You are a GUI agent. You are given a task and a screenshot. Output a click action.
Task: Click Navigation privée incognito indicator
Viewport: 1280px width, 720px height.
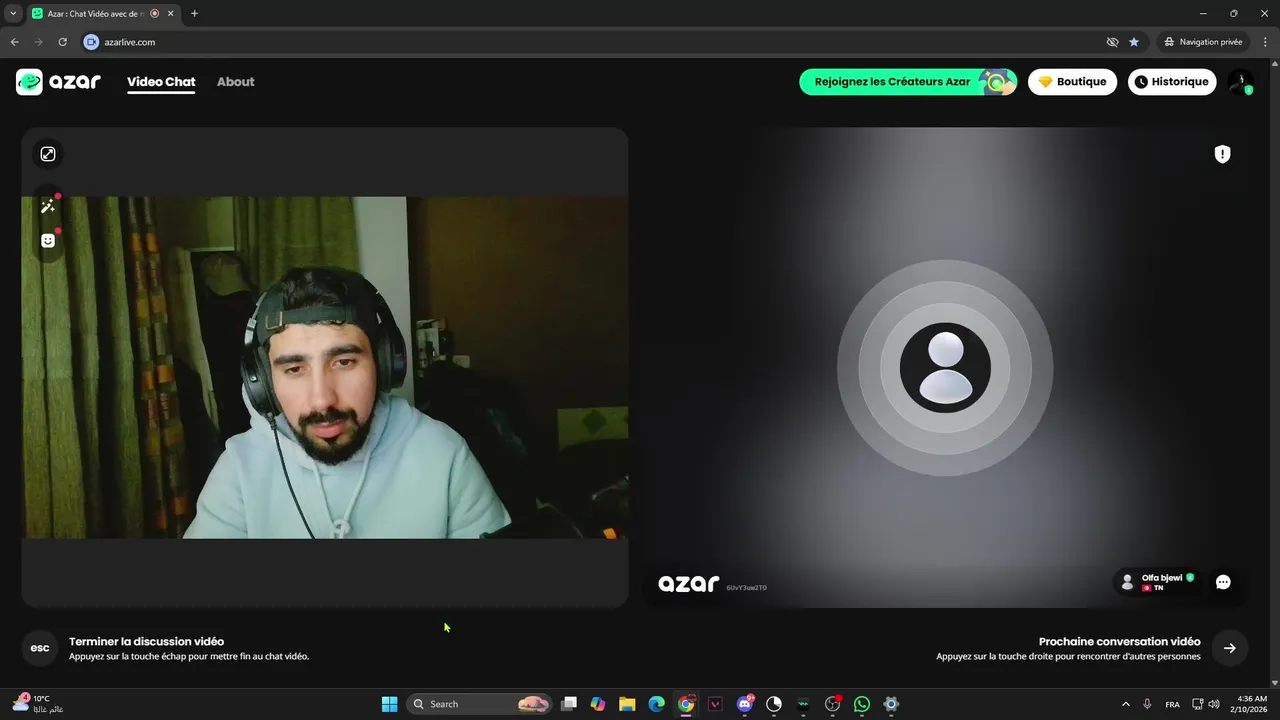pos(1203,42)
